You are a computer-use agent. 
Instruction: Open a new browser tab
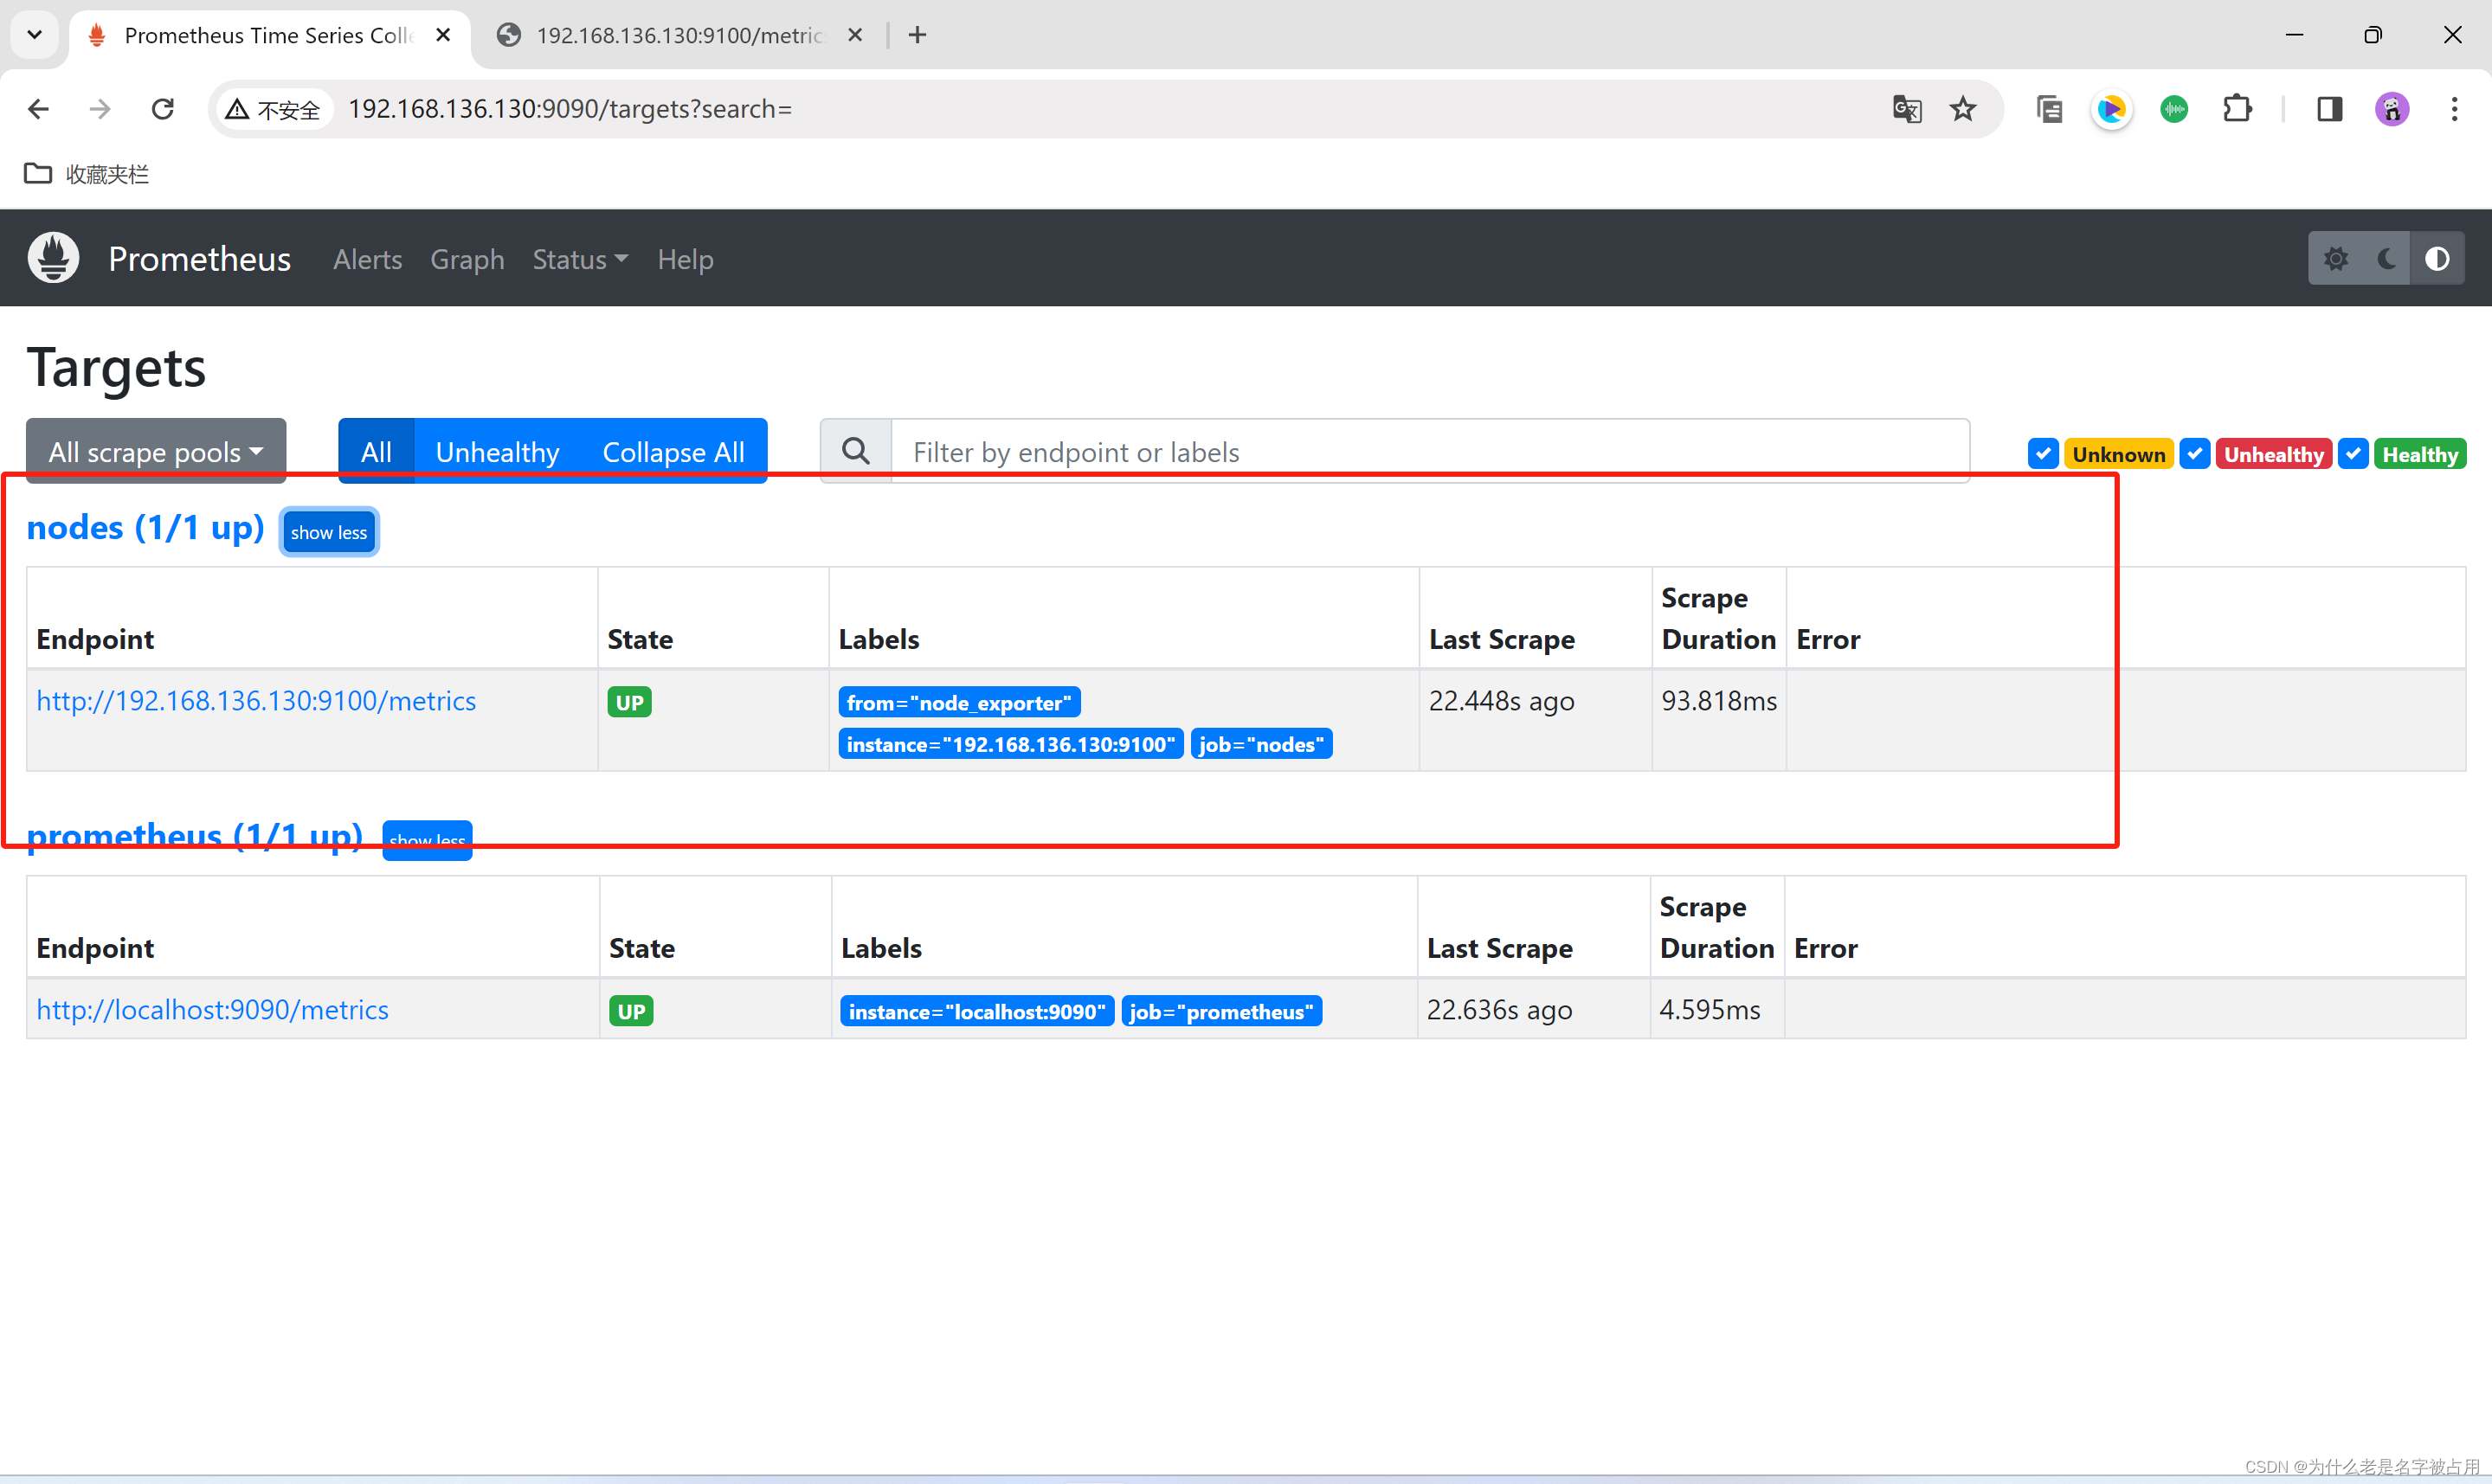click(917, 35)
